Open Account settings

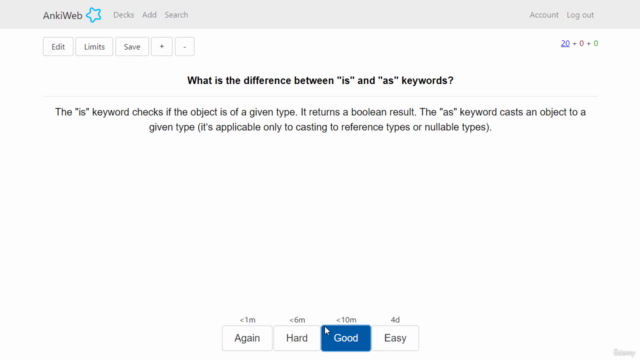pos(544,15)
